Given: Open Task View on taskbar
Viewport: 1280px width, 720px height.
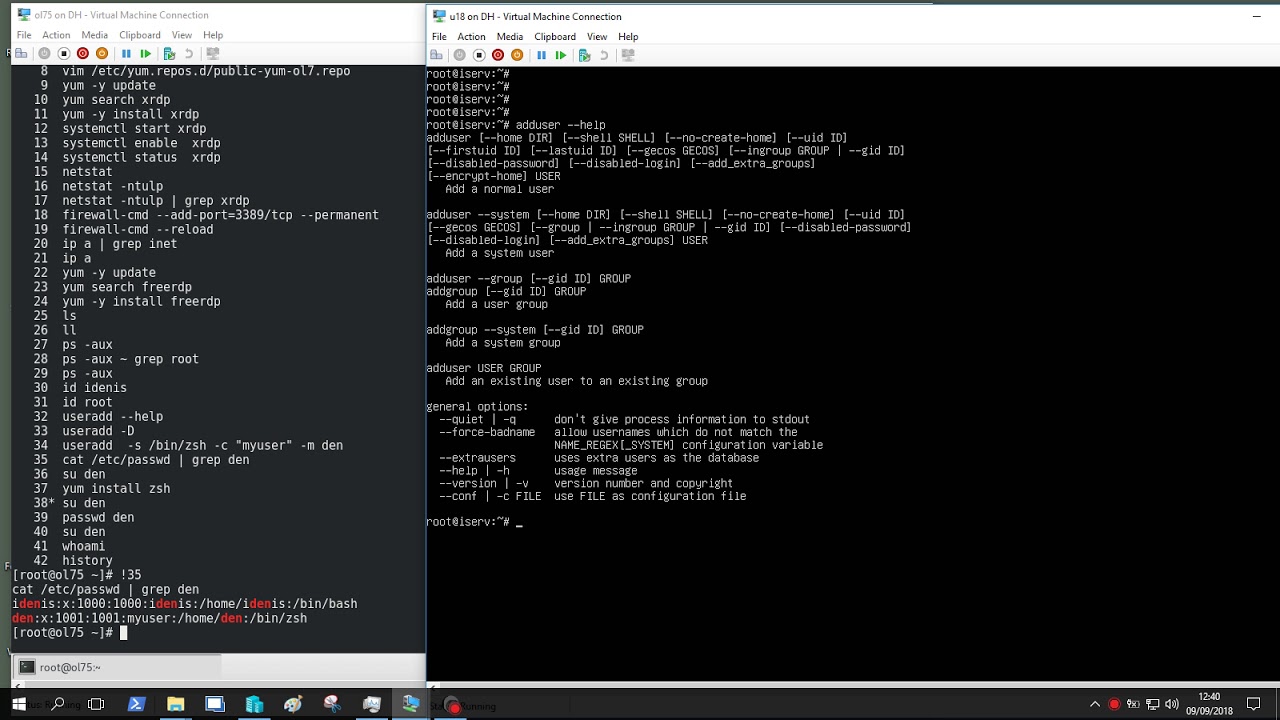Looking at the screenshot, I should (96, 705).
